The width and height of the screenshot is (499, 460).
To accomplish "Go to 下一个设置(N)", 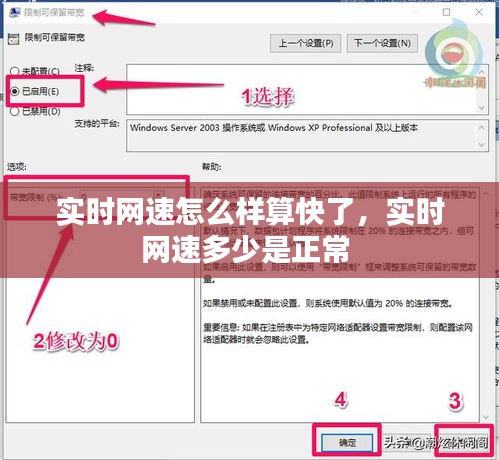I will (382, 43).
